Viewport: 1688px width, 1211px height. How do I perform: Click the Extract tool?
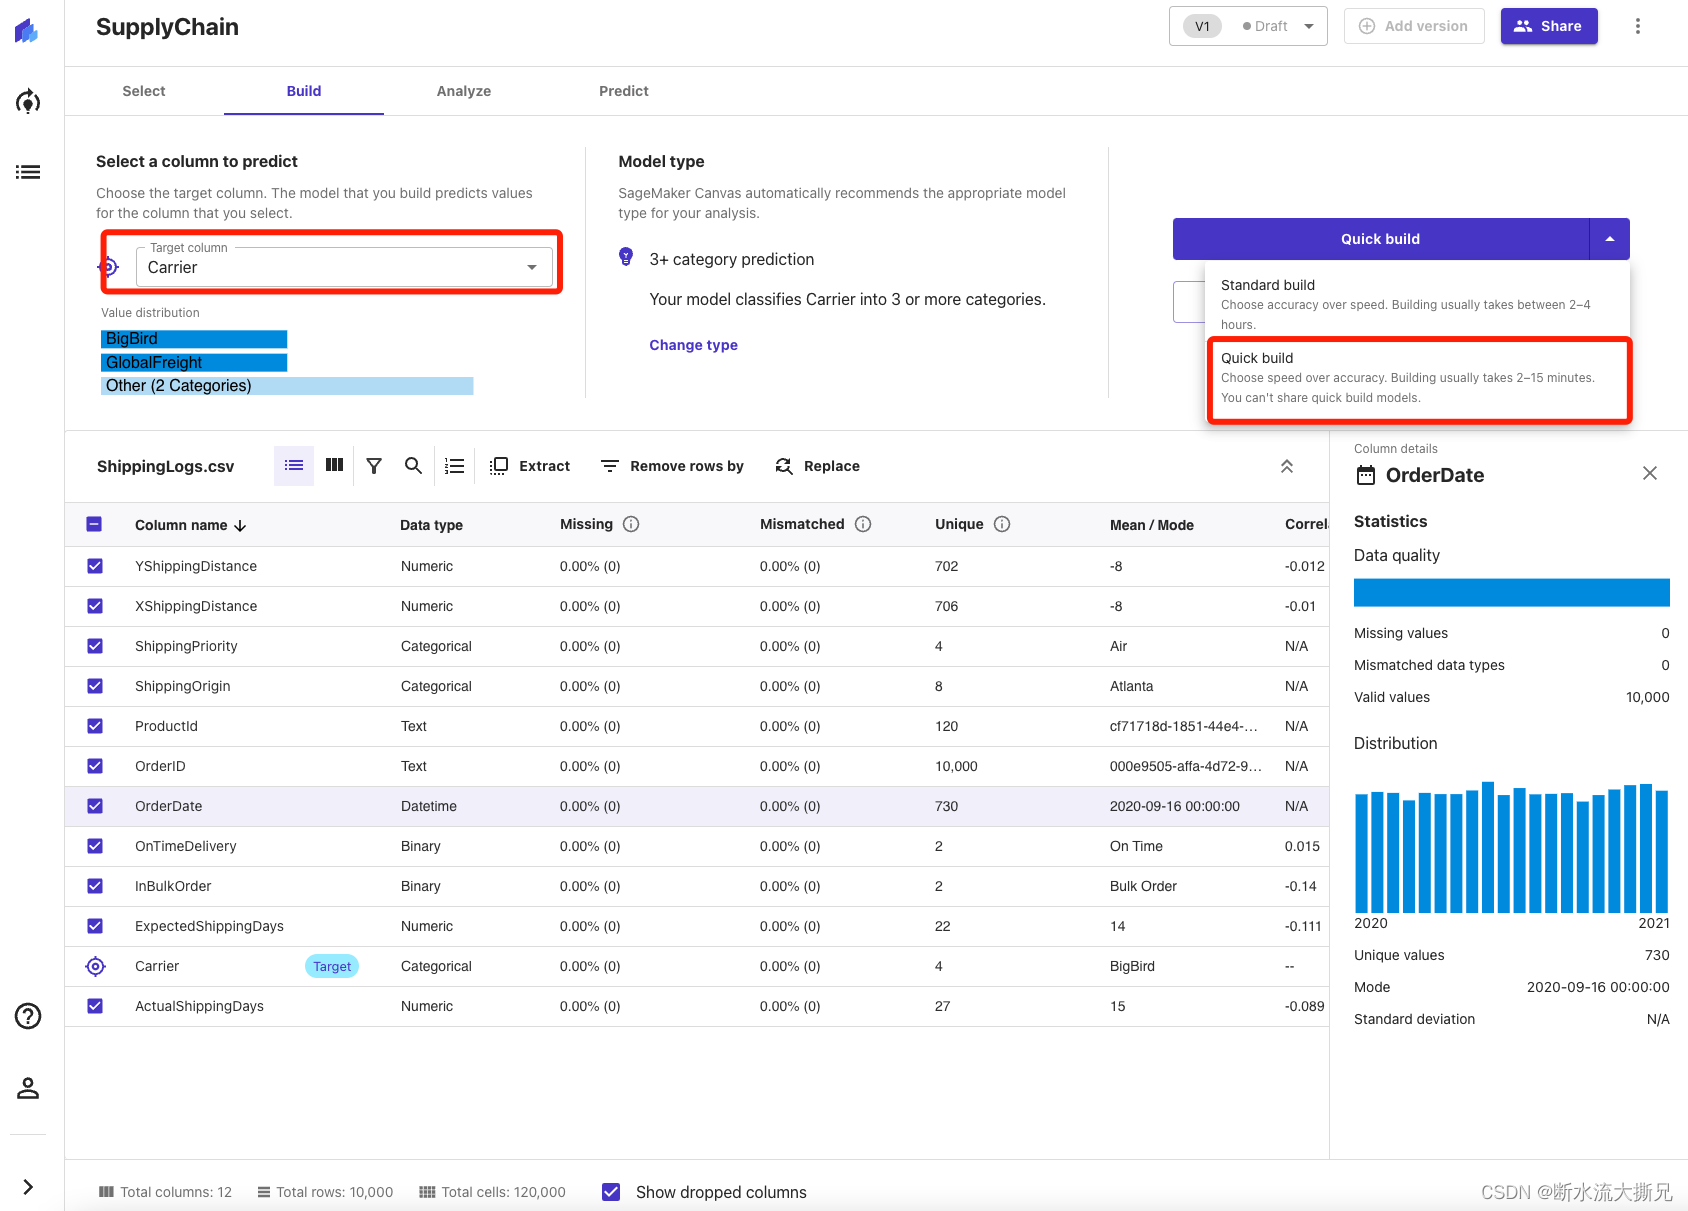[x=530, y=466]
